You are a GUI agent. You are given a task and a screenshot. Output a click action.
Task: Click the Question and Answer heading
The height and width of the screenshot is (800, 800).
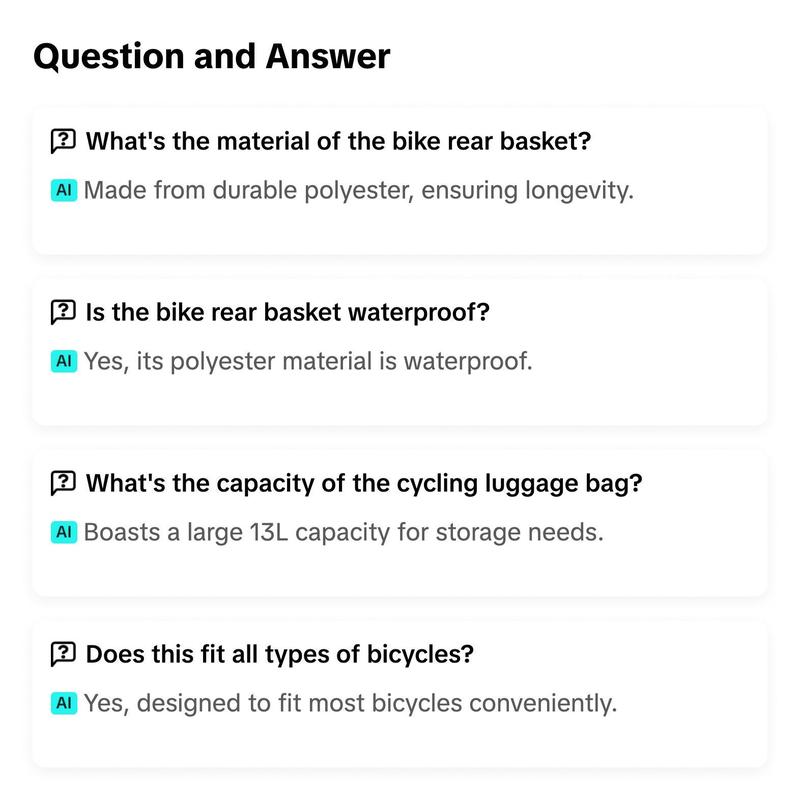pos(212,56)
